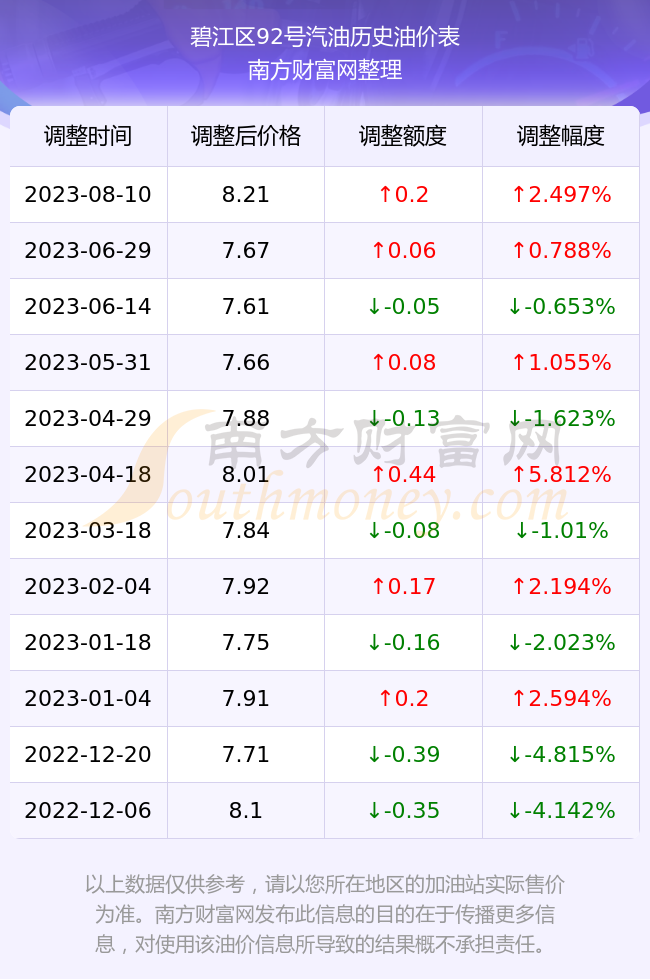Click the ↓-0.39 adjustment cell
This screenshot has height=980, width=650.
click(403, 754)
